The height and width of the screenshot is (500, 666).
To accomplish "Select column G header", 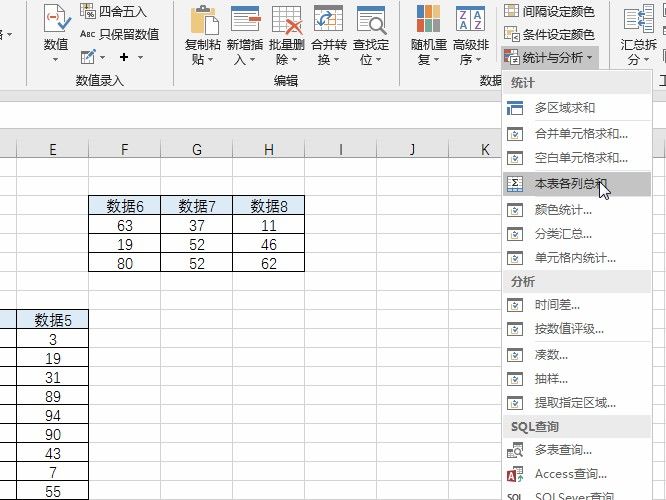I will [197, 150].
